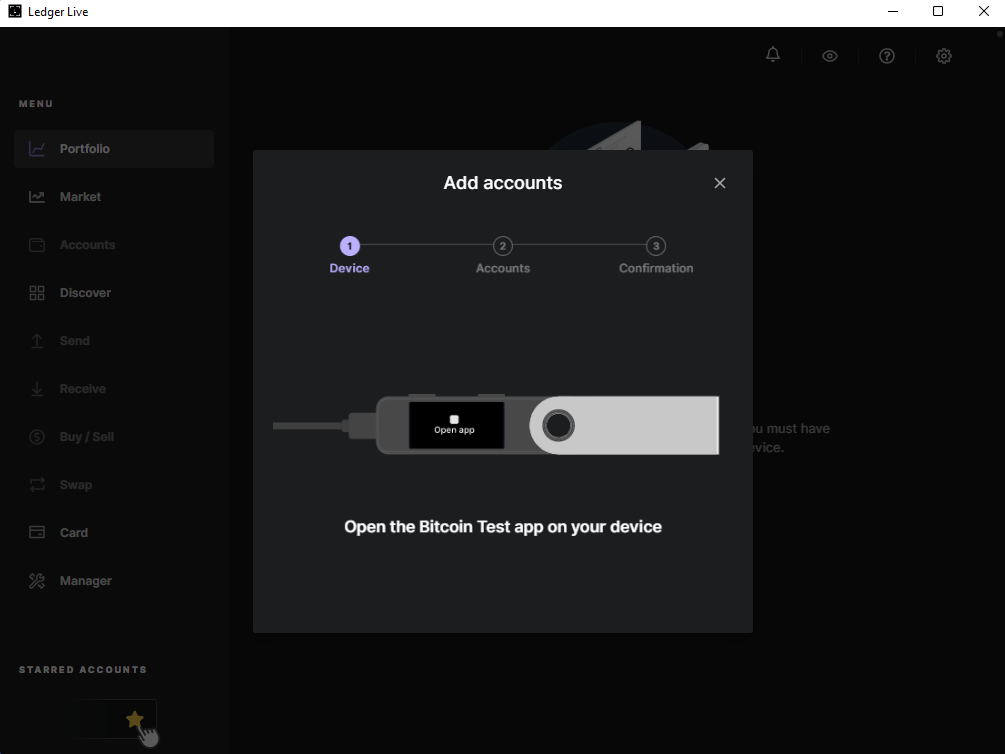This screenshot has height=754, width=1005.
Task: Click the Device step 1 indicator
Action: click(349, 246)
